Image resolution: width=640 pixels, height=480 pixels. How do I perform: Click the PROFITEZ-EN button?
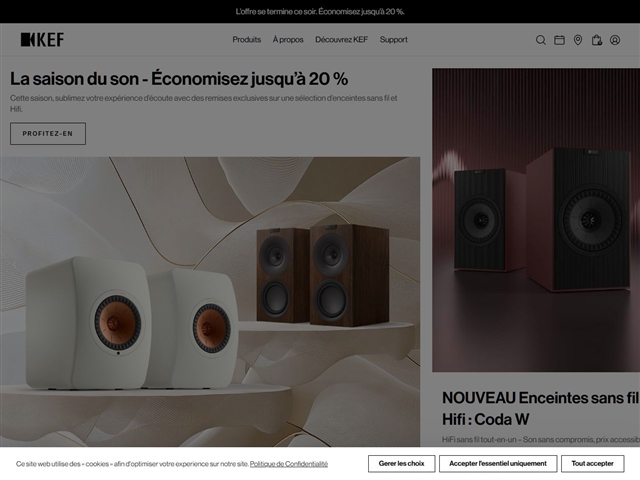(48, 133)
